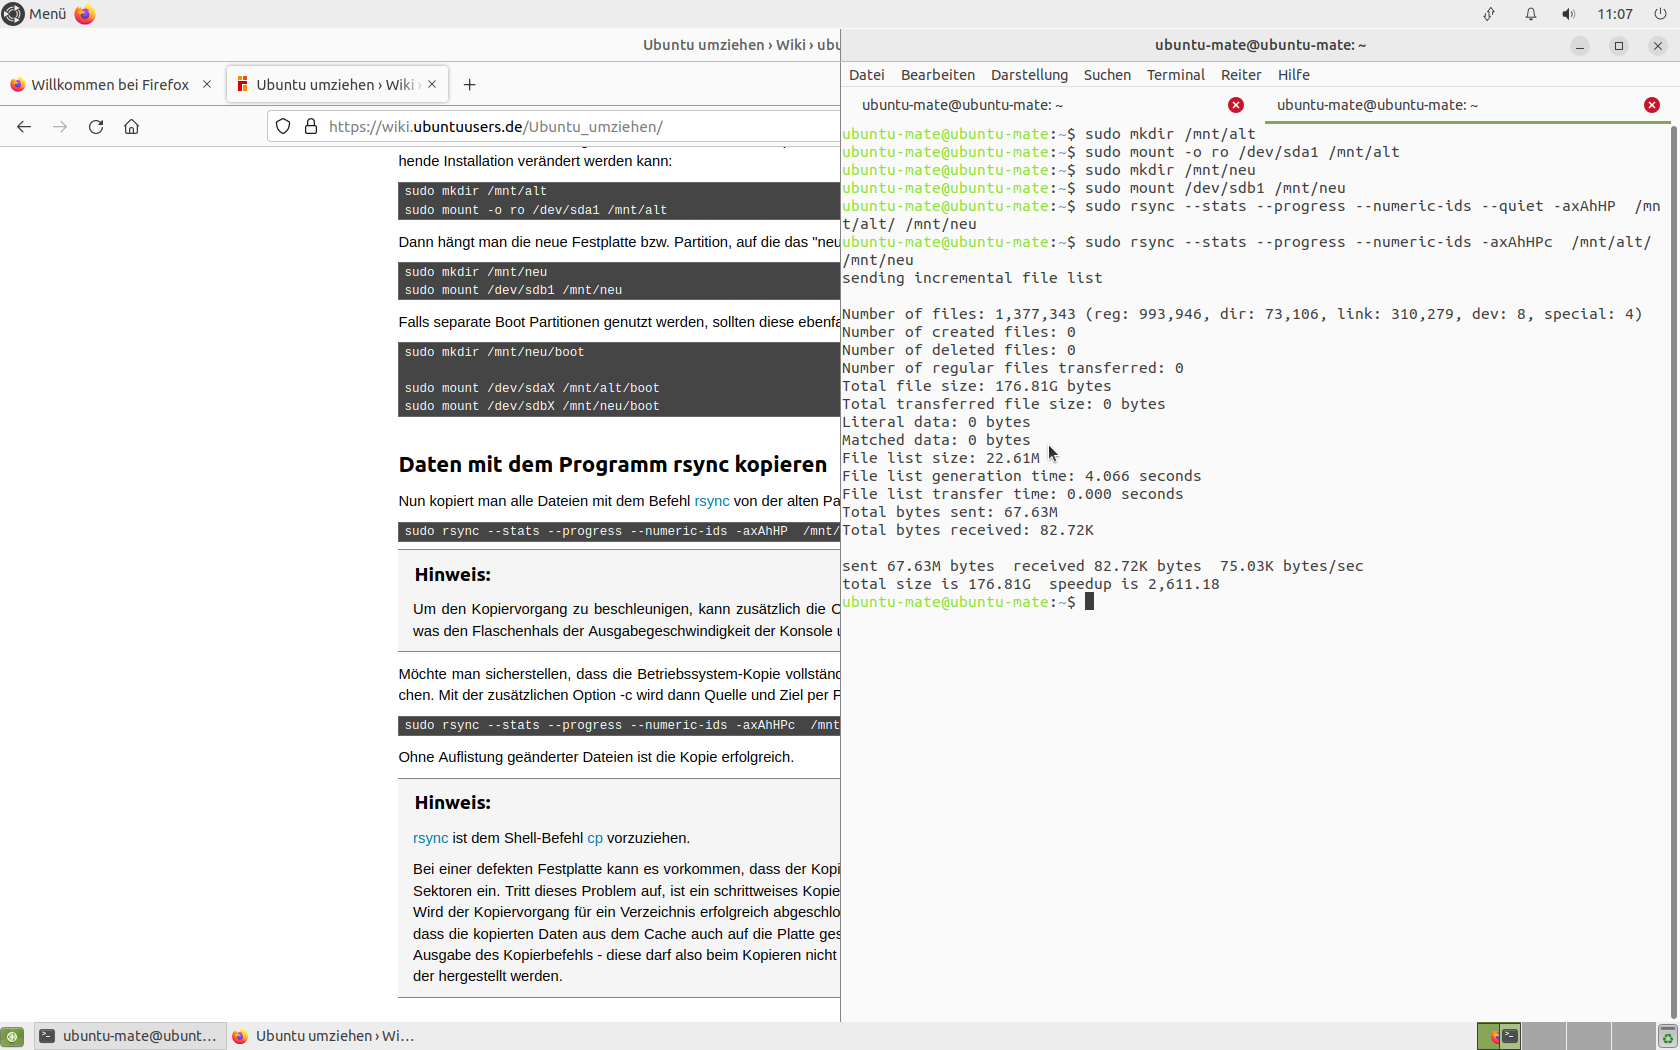Close the first terminal tab
The width and height of the screenshot is (1680, 1050).
click(x=1236, y=105)
